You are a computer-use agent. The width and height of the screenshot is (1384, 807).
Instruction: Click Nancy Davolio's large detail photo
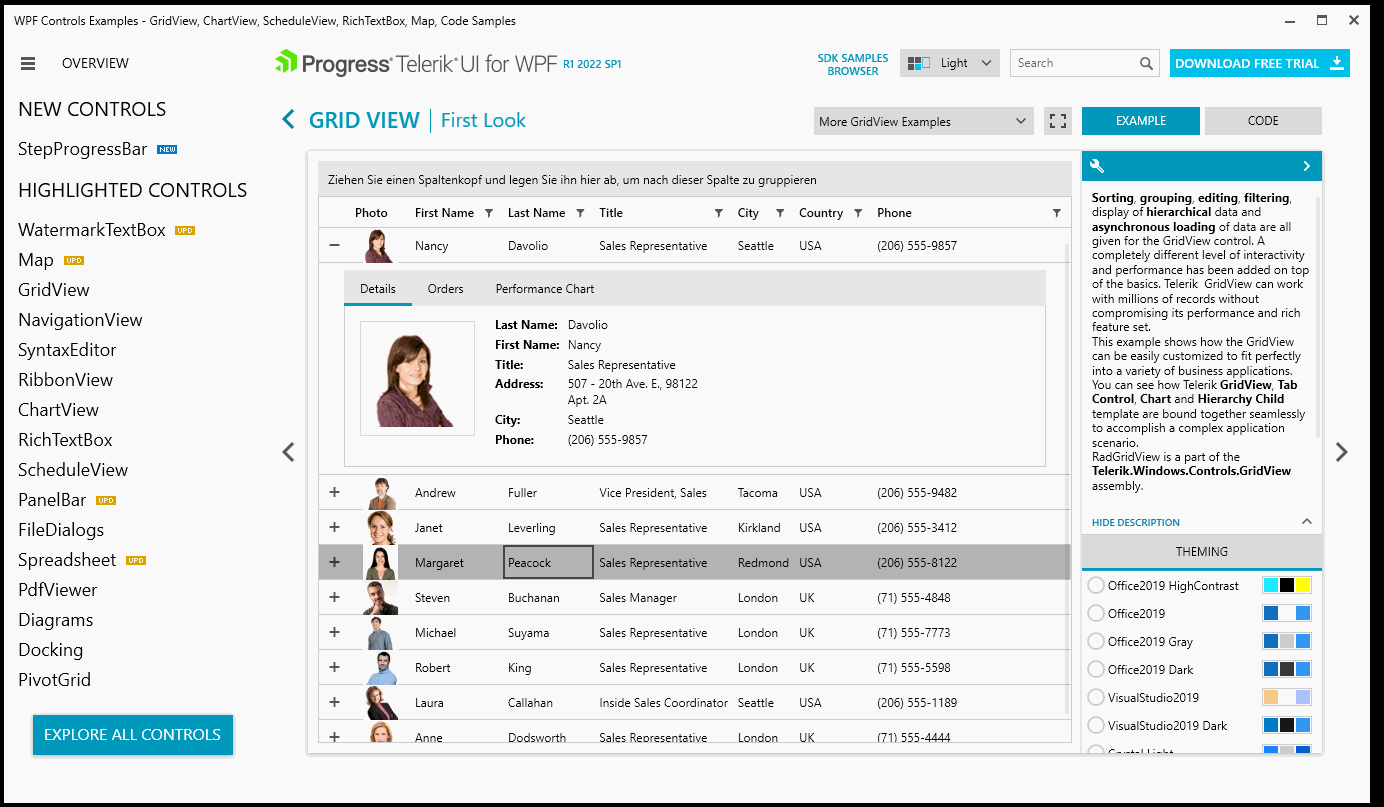click(417, 378)
